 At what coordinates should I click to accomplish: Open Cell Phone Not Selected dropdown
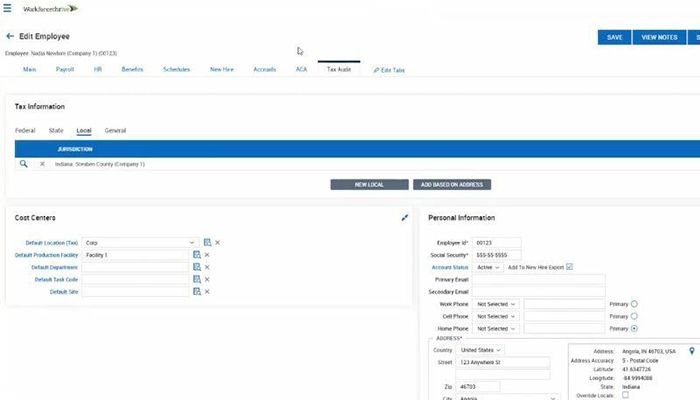(x=496, y=316)
